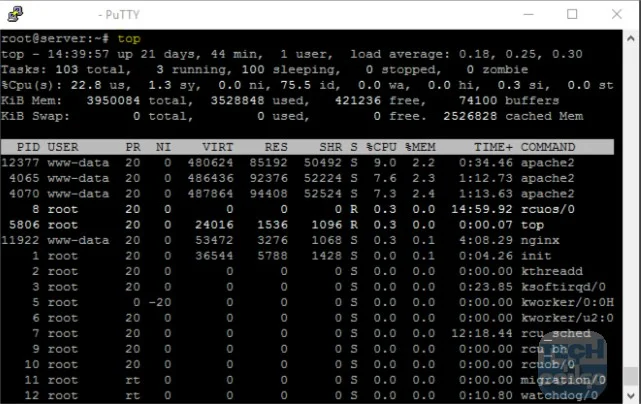Screen dimensions: 641x404
Task: Click the VIRT column header
Action: pos(218,147)
